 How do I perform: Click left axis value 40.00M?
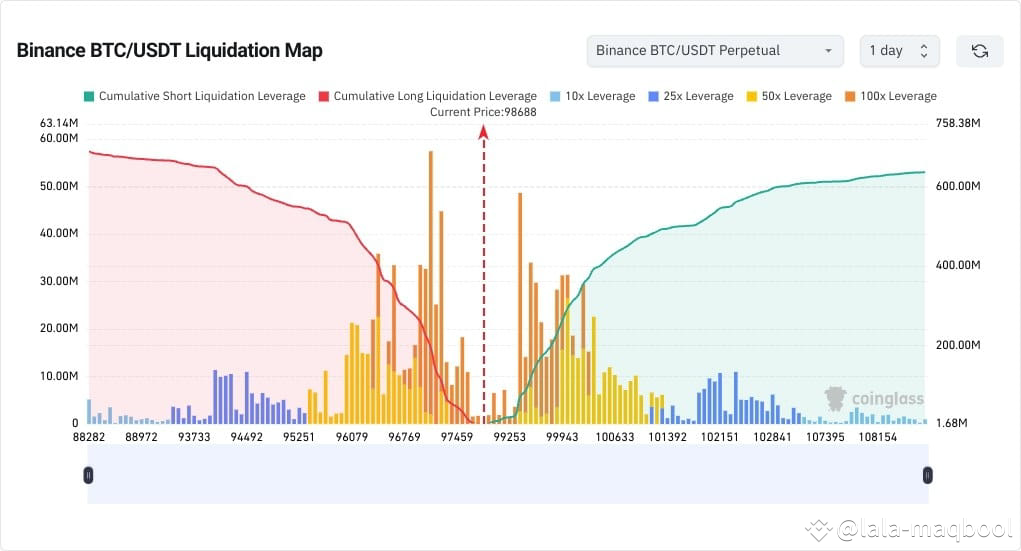click(x=59, y=233)
